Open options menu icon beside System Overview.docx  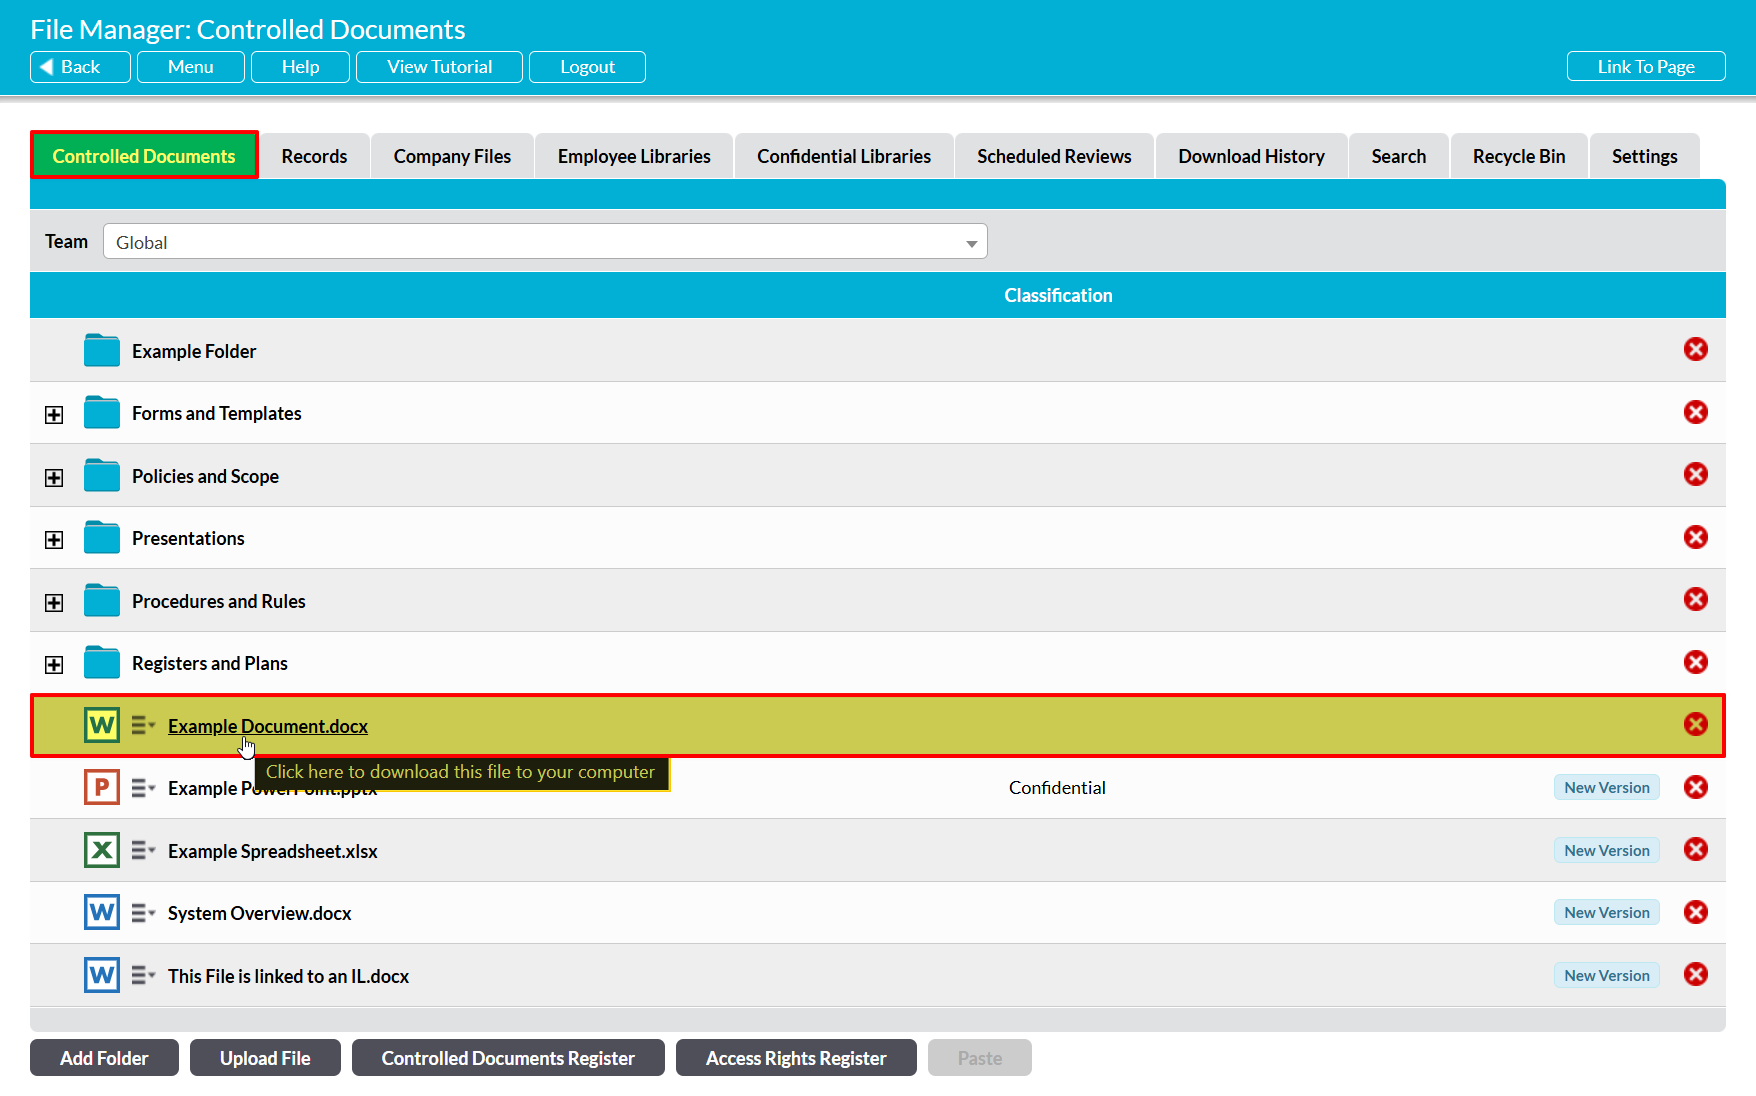(x=143, y=913)
